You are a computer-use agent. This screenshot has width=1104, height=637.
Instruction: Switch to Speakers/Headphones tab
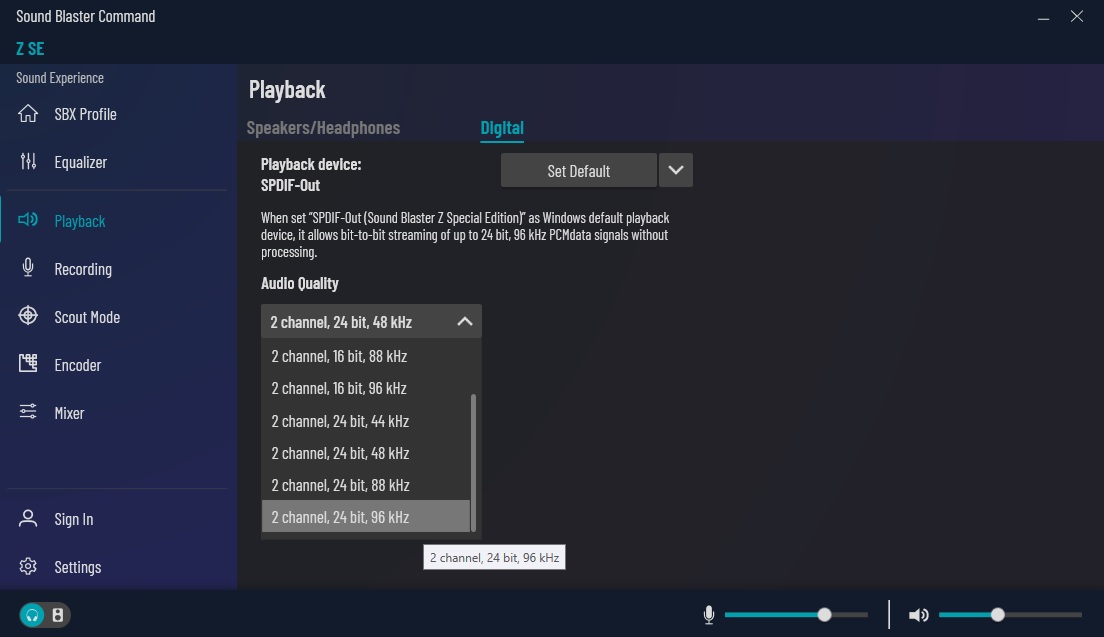(x=323, y=127)
